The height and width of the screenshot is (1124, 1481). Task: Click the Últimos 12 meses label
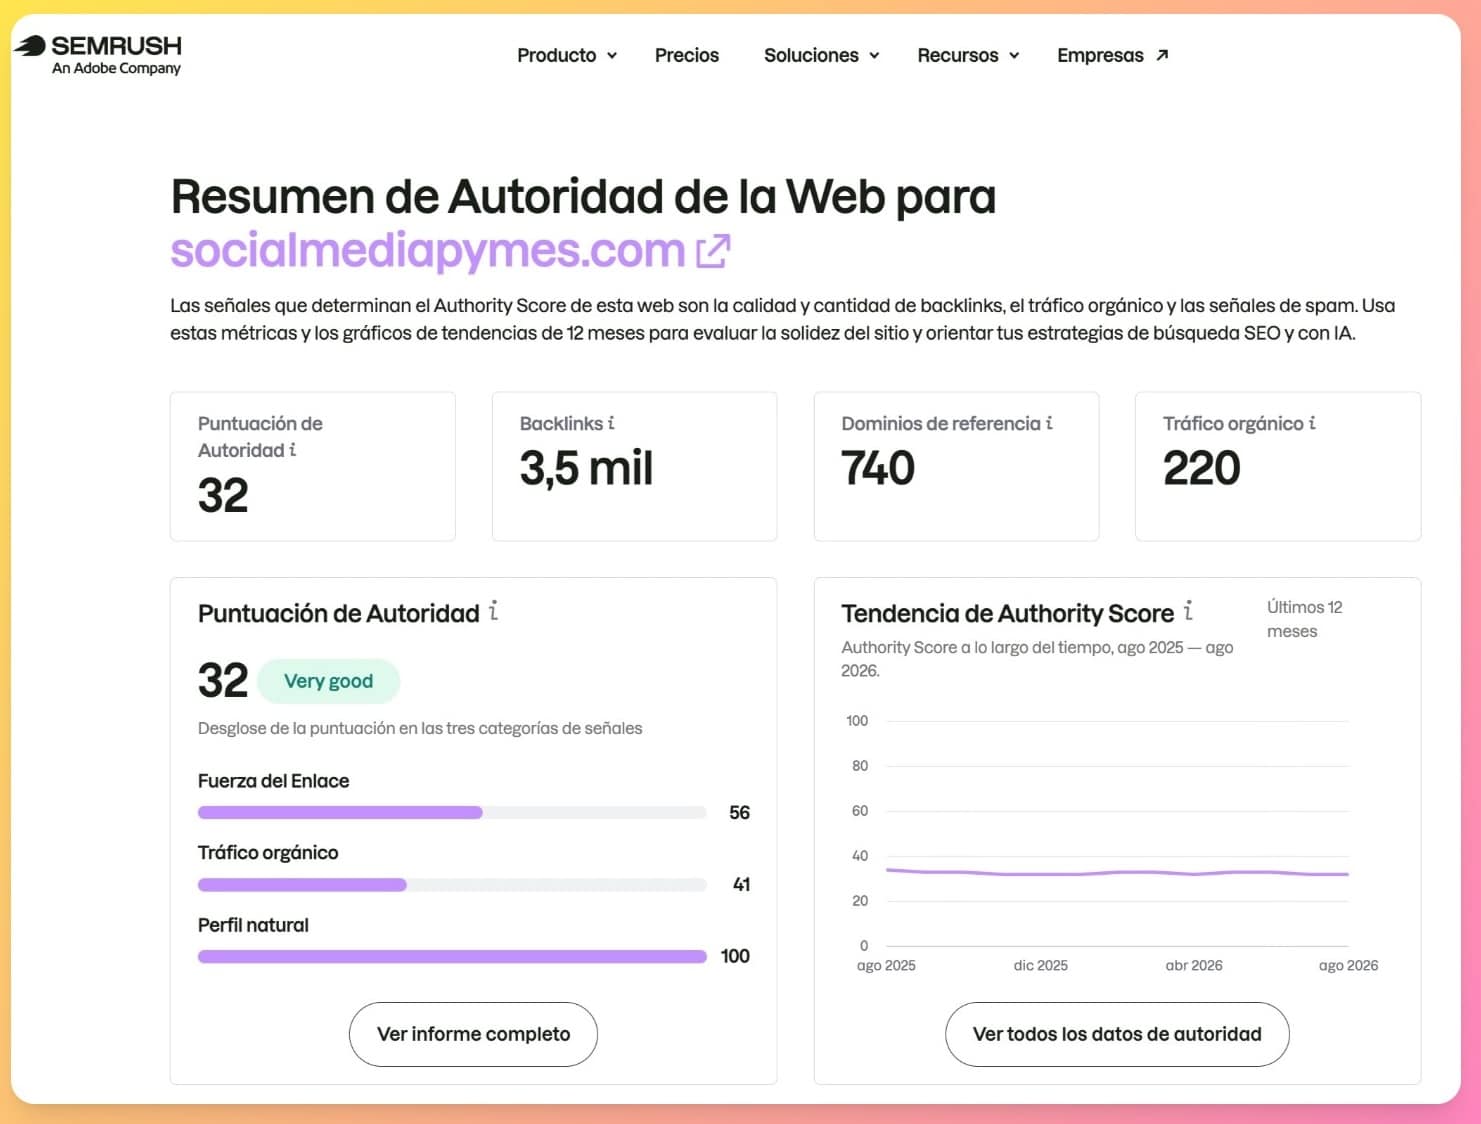1304,619
